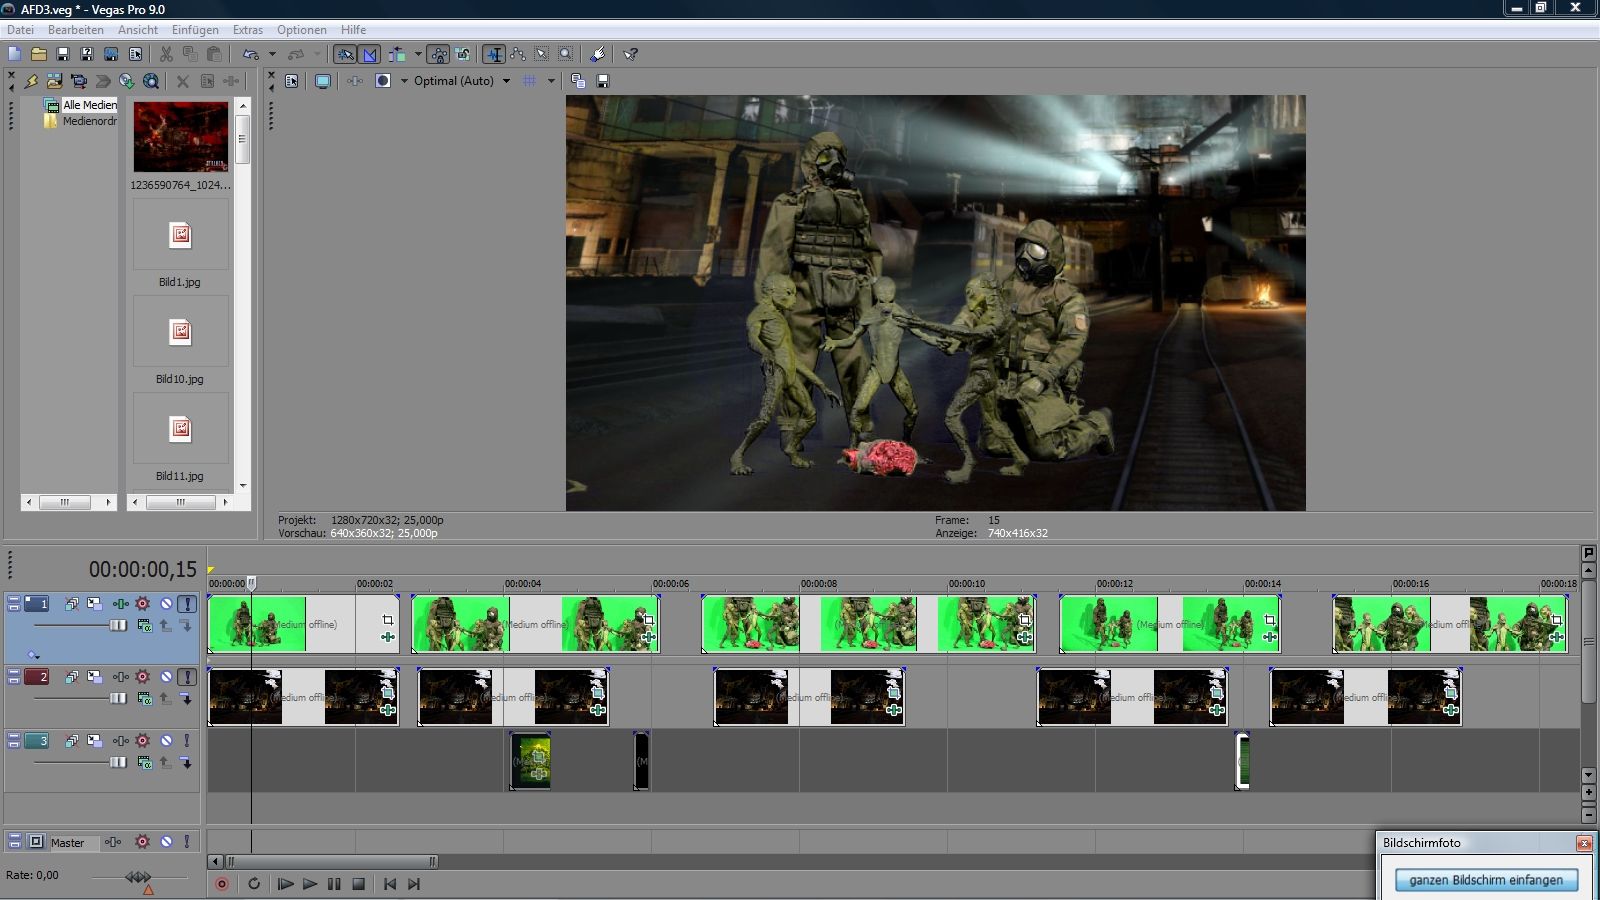Mute video track 1
This screenshot has height=900, width=1600.
click(166, 604)
